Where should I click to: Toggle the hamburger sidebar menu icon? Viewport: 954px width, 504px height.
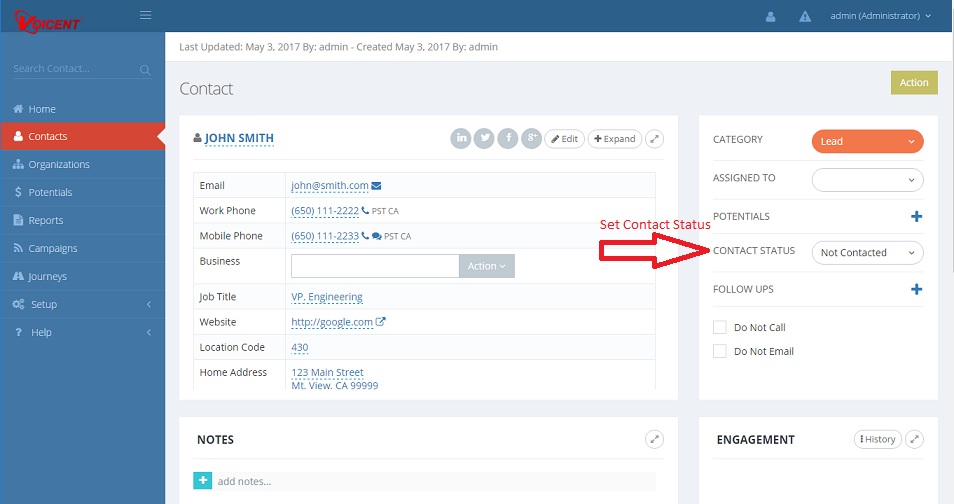click(x=146, y=15)
